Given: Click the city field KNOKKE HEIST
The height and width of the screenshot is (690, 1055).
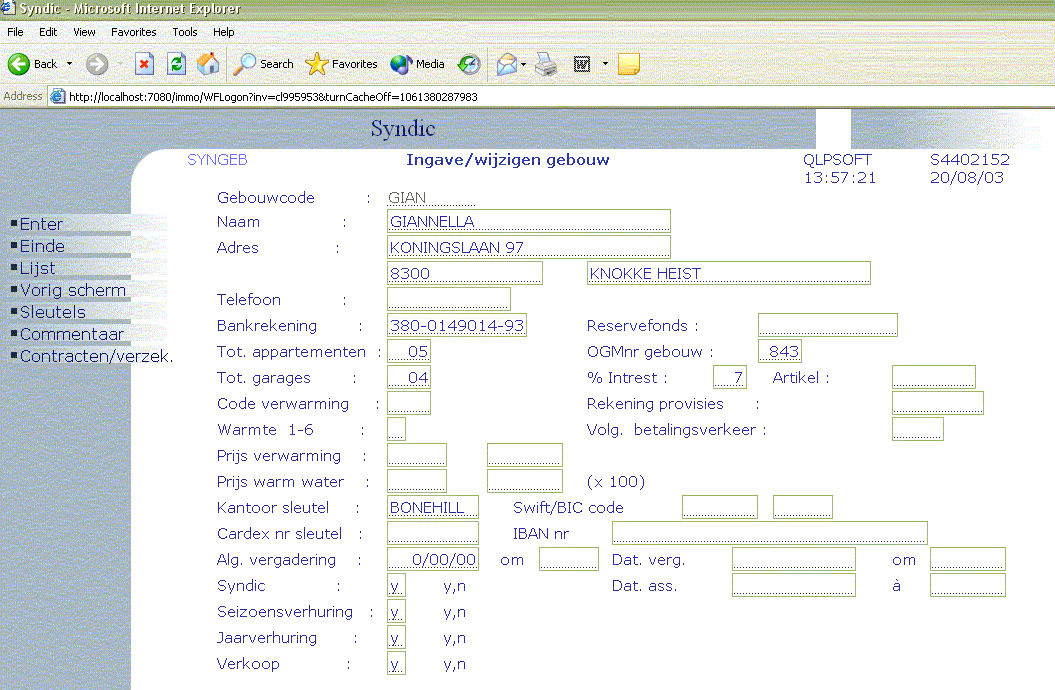Looking at the screenshot, I should [x=729, y=273].
